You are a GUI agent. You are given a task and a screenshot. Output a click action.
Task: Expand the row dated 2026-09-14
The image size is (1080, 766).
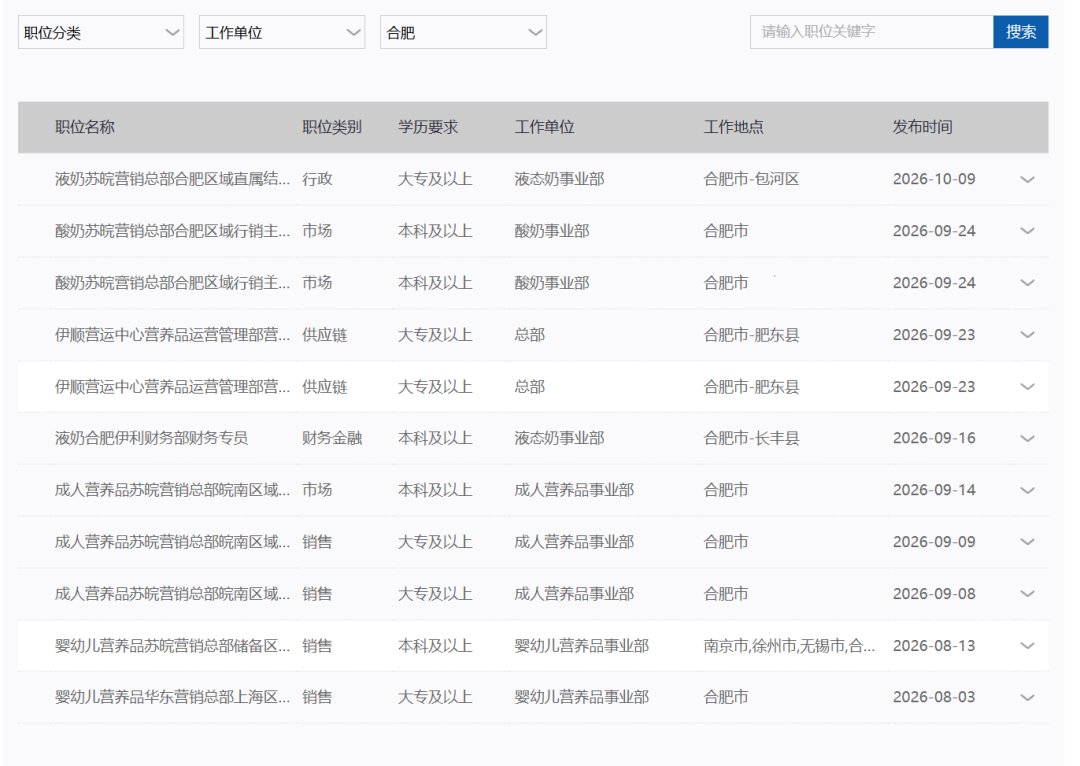(x=1027, y=490)
